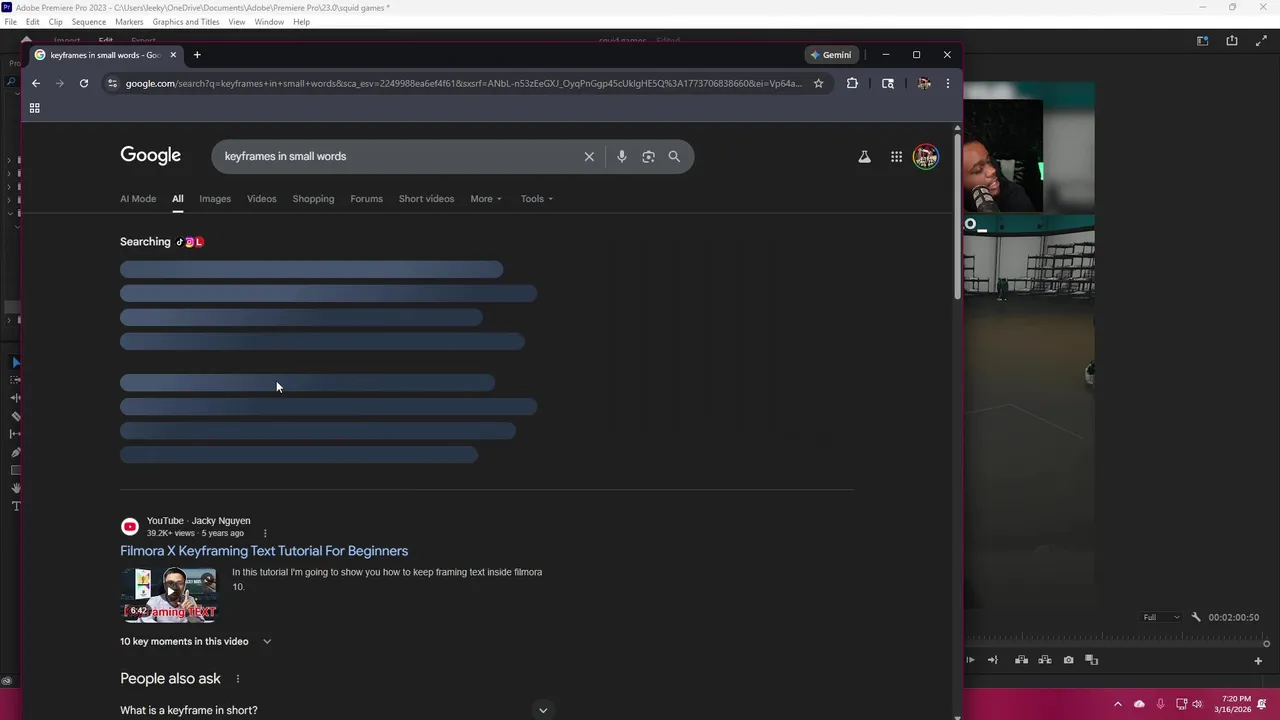The width and height of the screenshot is (1280, 720).
Task: Open volume control in system tray
Action: pos(1198,704)
